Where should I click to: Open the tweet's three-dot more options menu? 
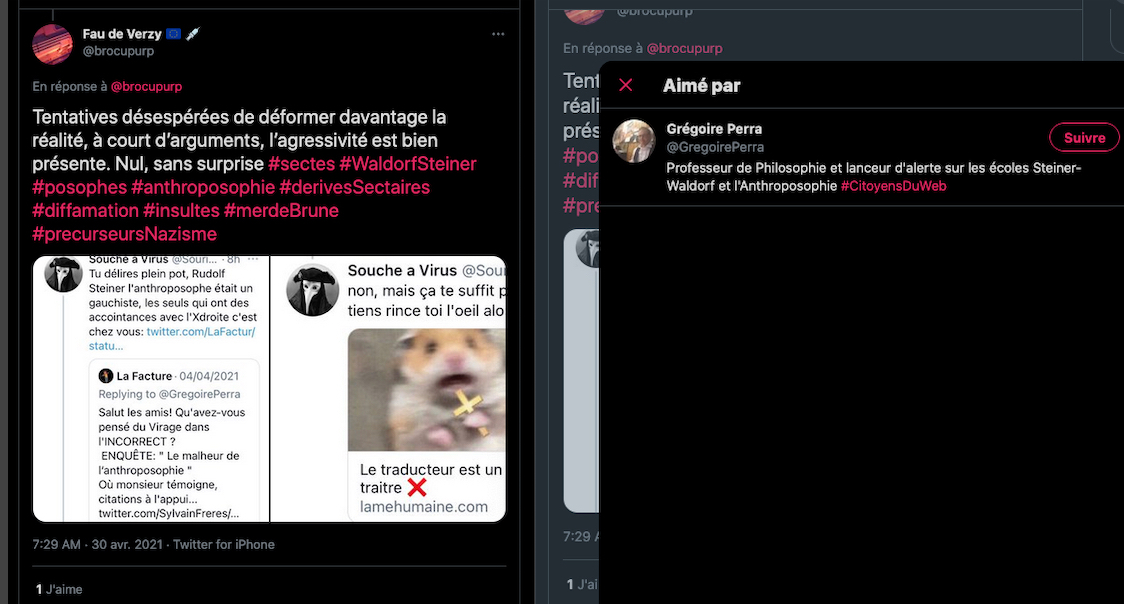pos(498,35)
